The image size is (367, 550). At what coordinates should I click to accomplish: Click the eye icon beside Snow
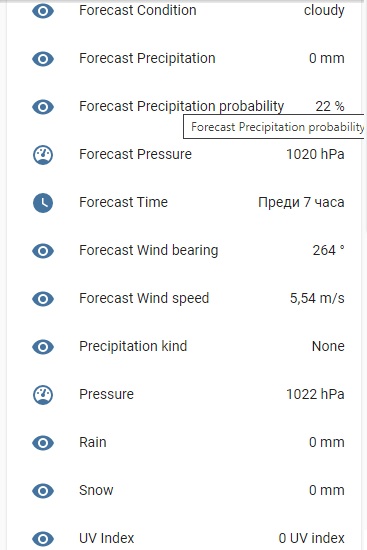point(43,491)
